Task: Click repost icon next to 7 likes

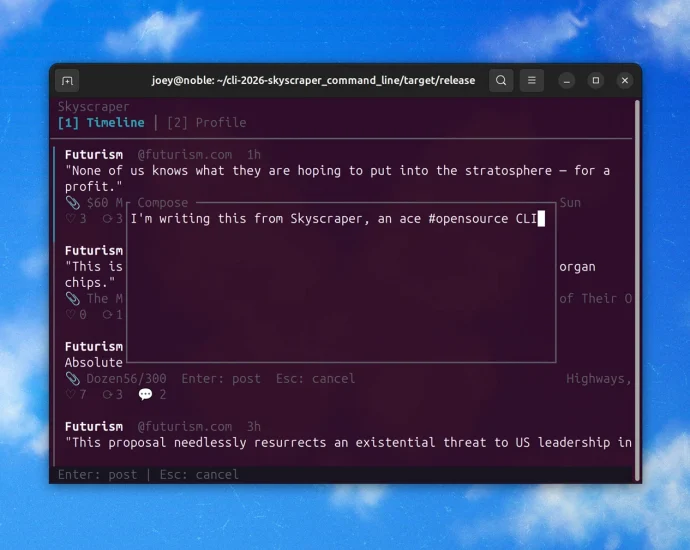Action: tap(107, 395)
